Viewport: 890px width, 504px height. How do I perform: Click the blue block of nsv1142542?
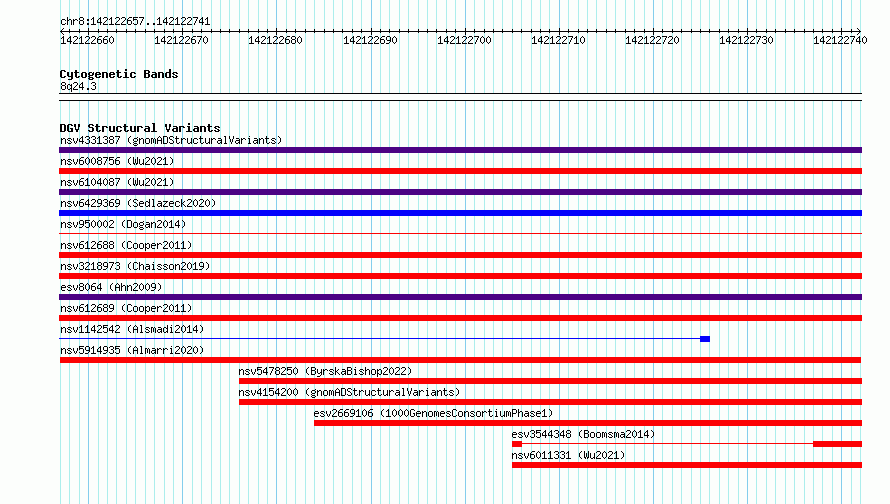(705, 339)
